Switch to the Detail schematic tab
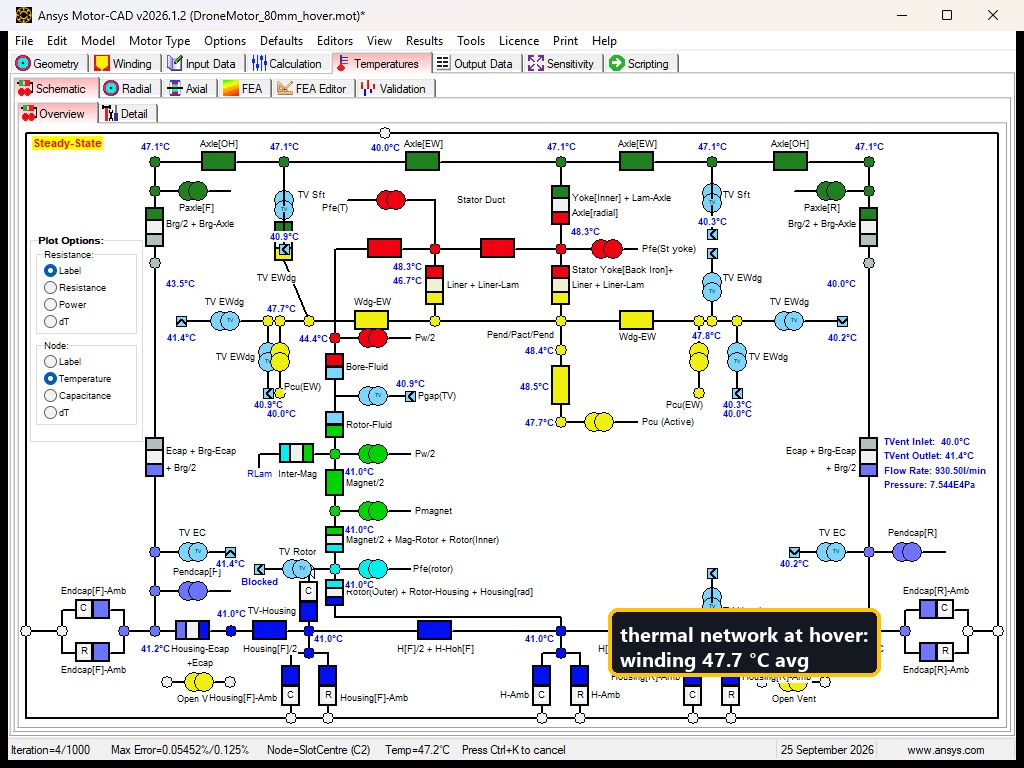Image resolution: width=1024 pixels, height=768 pixels. tap(126, 114)
